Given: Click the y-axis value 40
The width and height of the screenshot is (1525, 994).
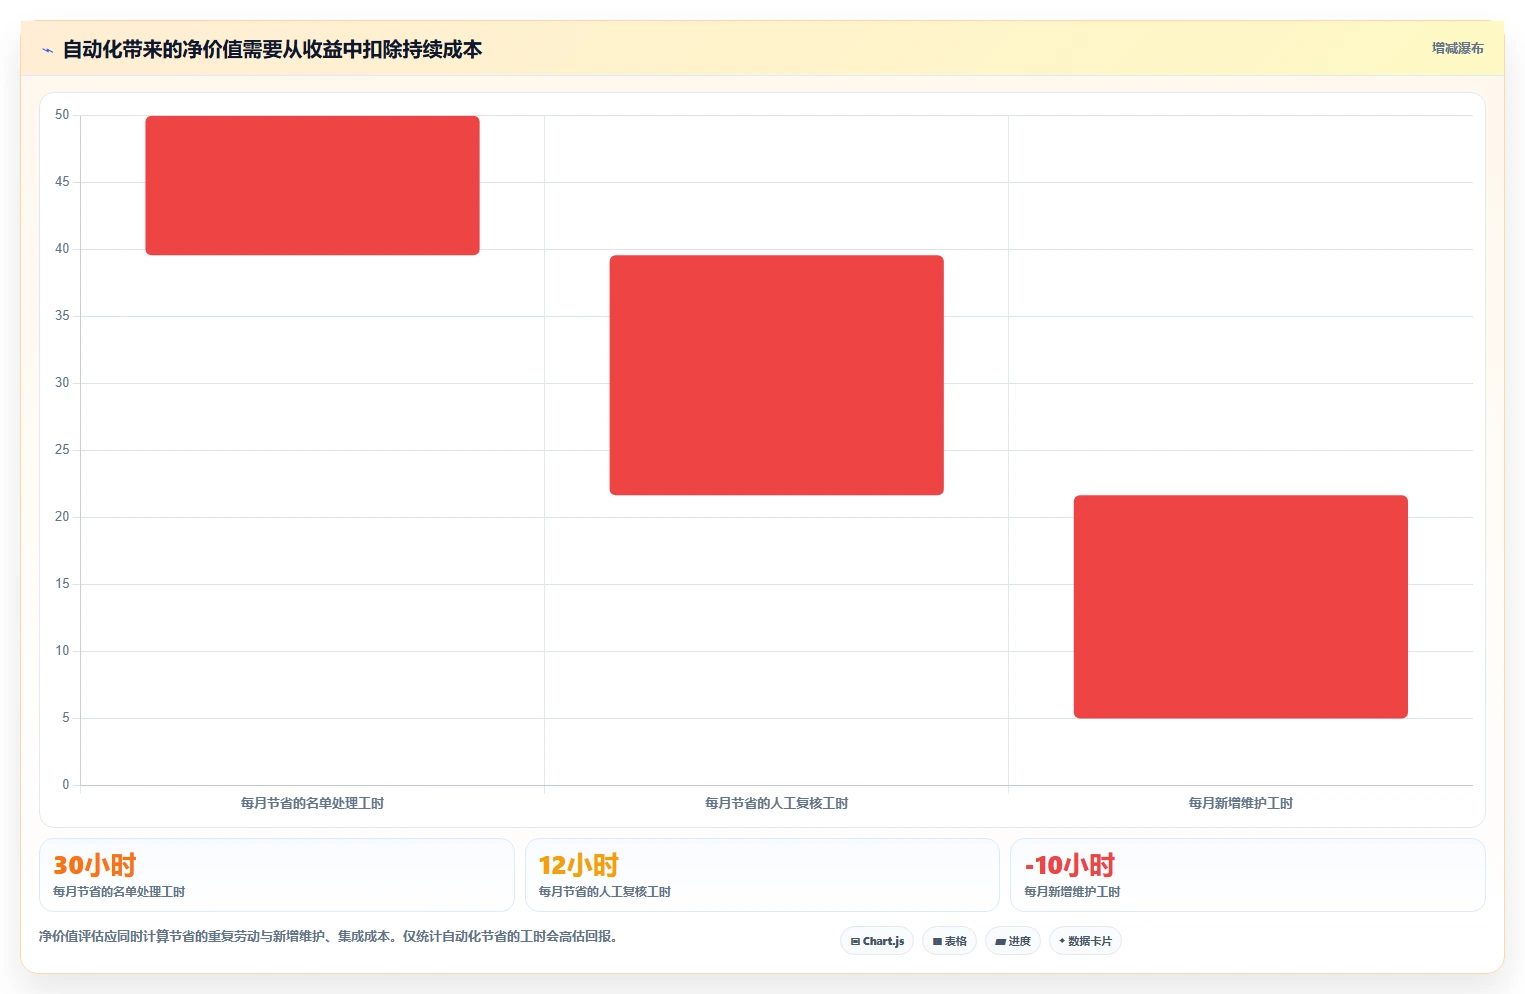Looking at the screenshot, I should pos(62,249).
